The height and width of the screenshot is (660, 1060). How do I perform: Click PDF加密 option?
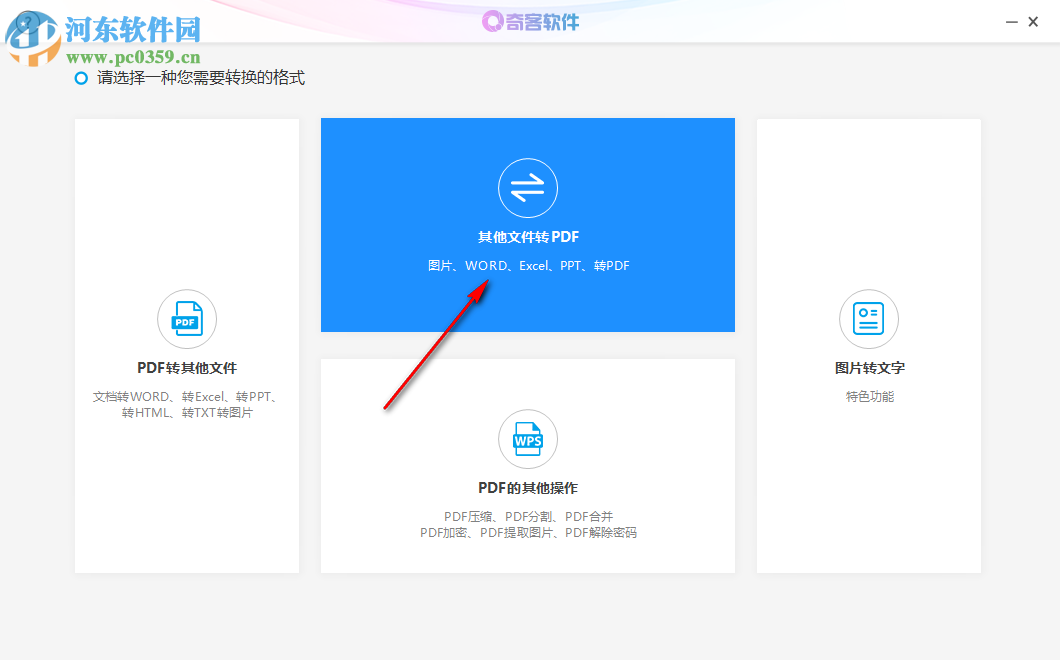click(x=447, y=532)
